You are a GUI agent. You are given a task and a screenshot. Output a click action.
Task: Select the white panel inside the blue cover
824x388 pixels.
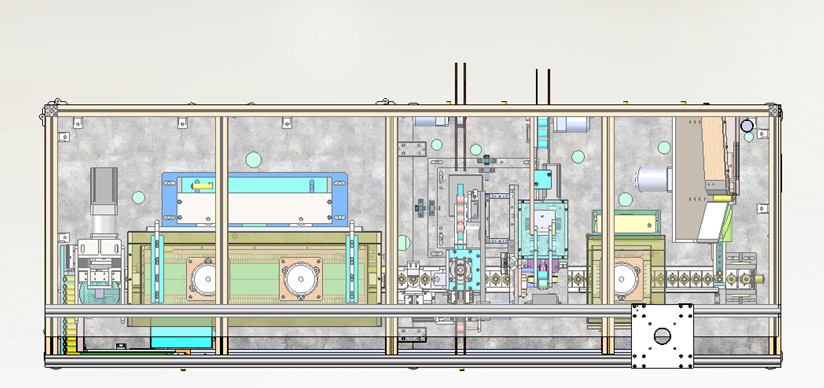[x=254, y=208]
